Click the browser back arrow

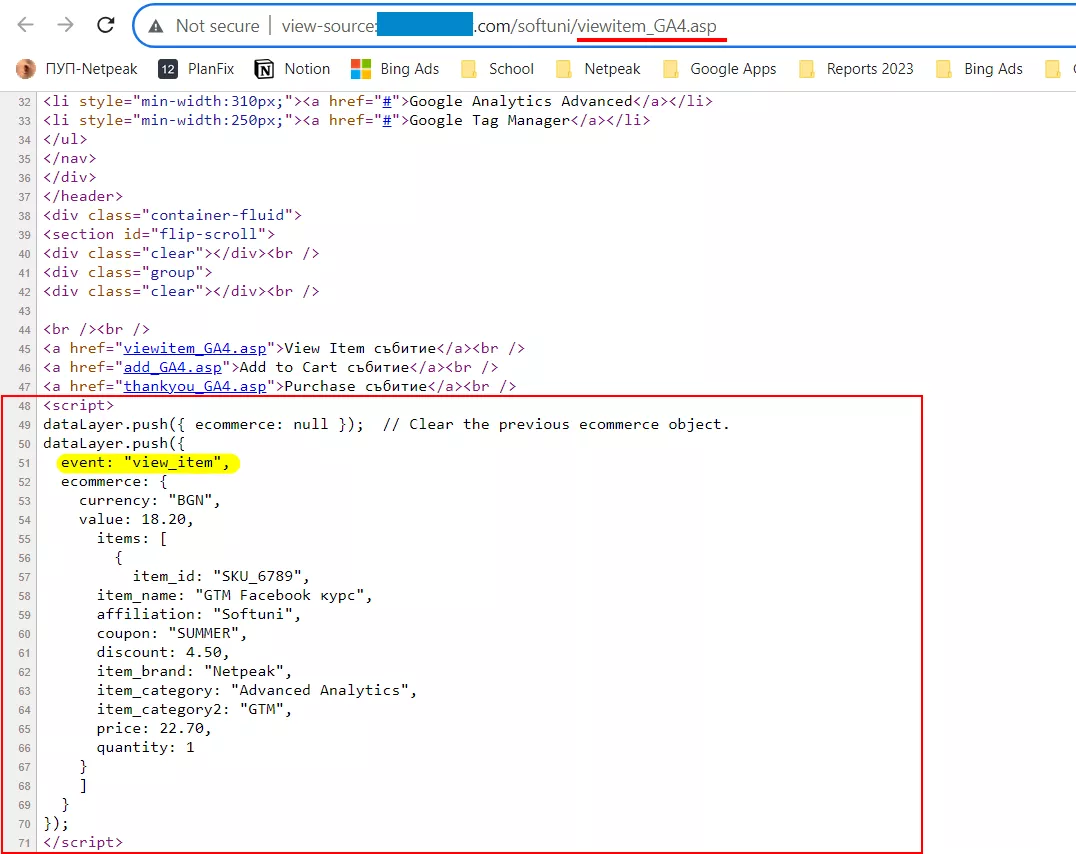[25, 25]
